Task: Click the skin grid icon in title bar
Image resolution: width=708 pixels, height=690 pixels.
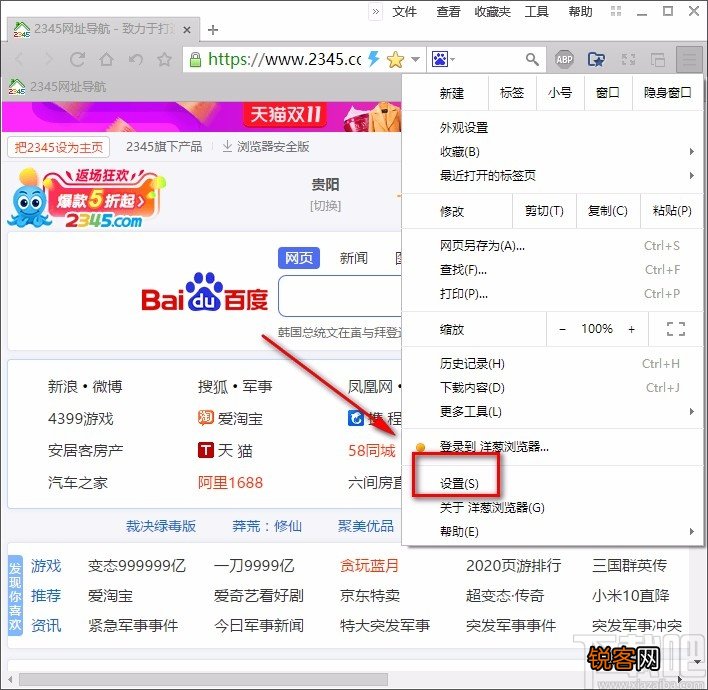Action: tap(616, 11)
